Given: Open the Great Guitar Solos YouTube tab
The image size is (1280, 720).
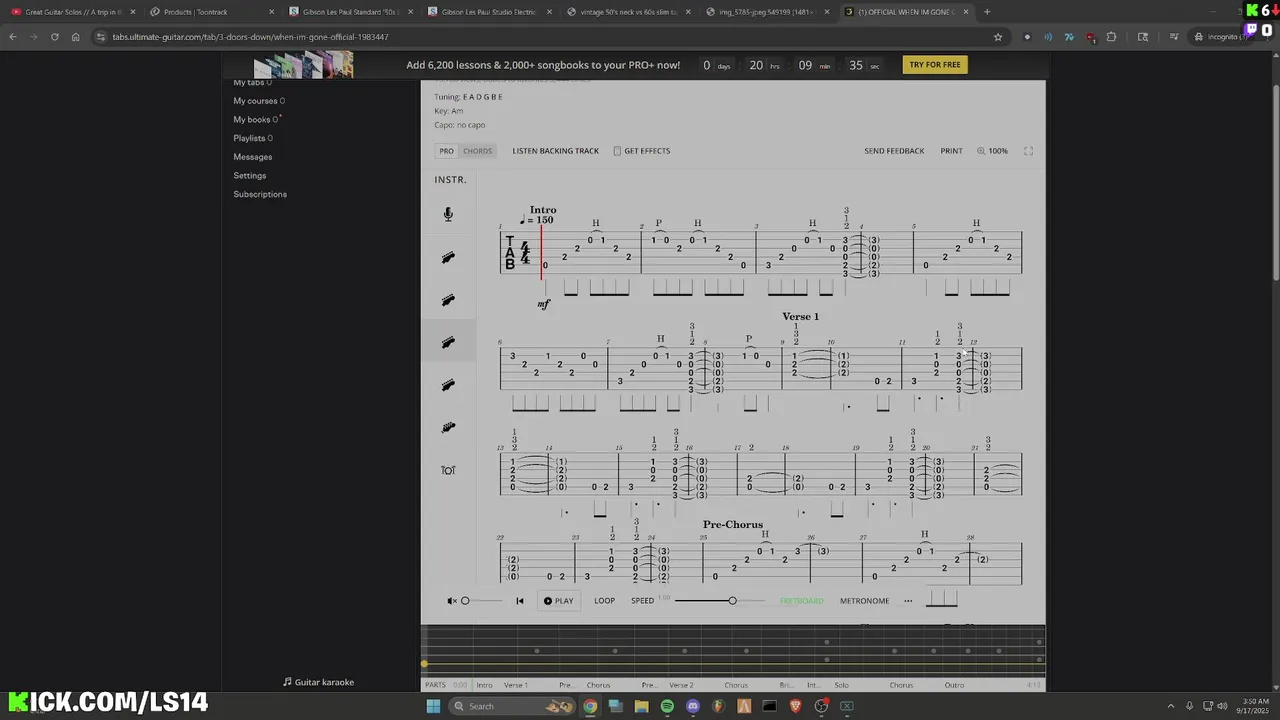Looking at the screenshot, I should click(72, 12).
